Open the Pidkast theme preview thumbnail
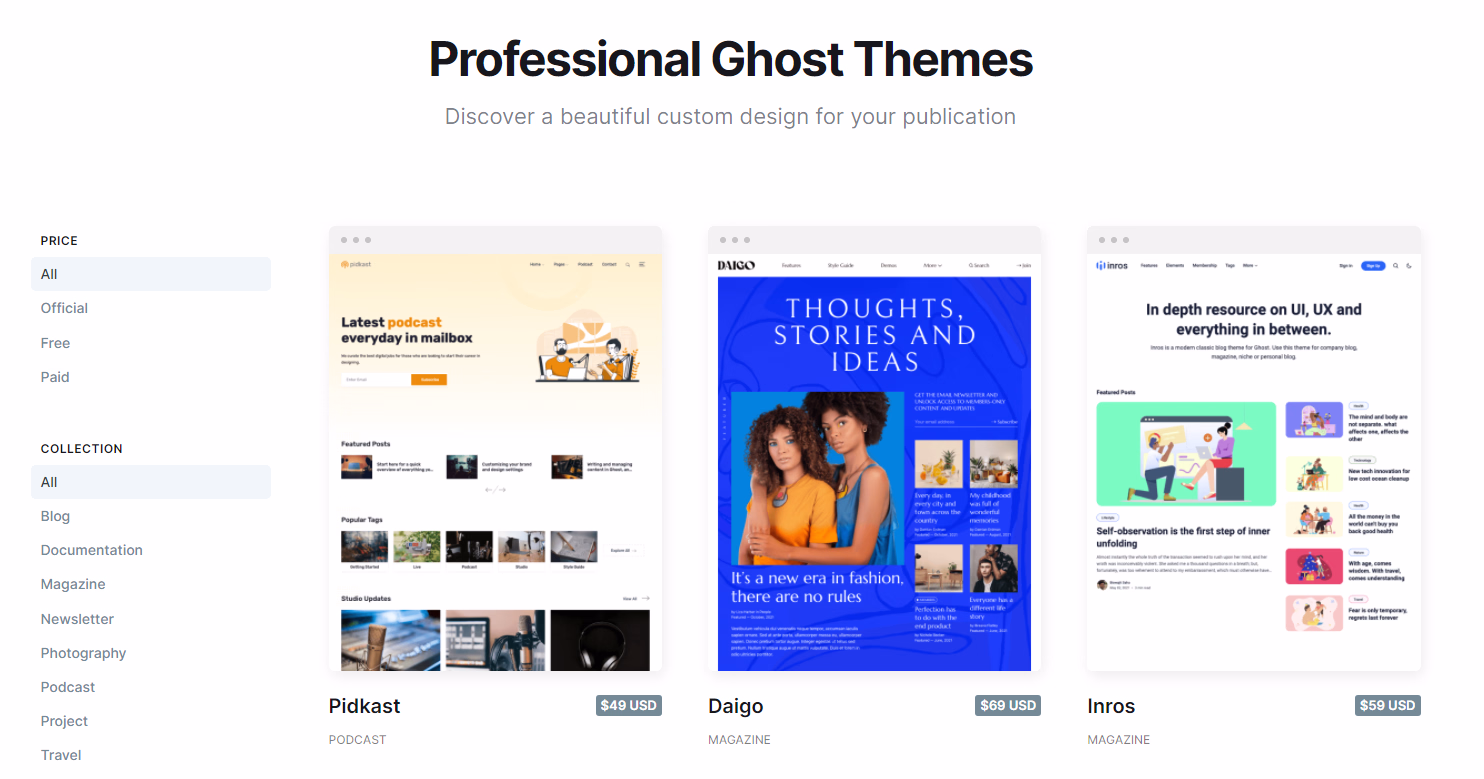 point(495,450)
